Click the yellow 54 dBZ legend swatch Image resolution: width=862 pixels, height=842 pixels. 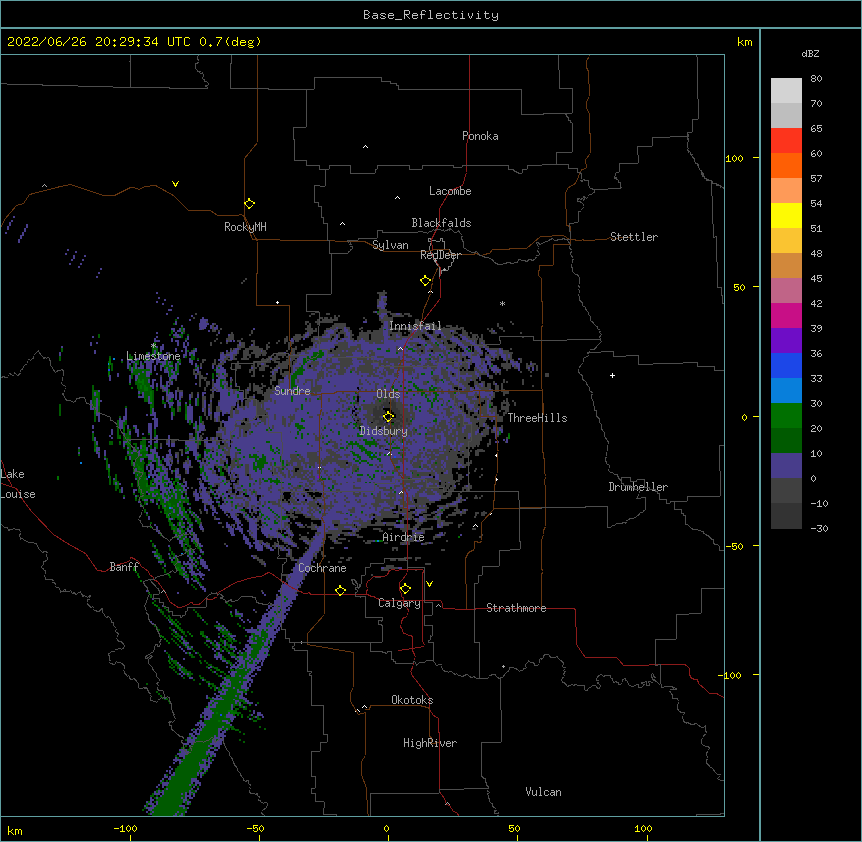pyautogui.click(x=786, y=215)
